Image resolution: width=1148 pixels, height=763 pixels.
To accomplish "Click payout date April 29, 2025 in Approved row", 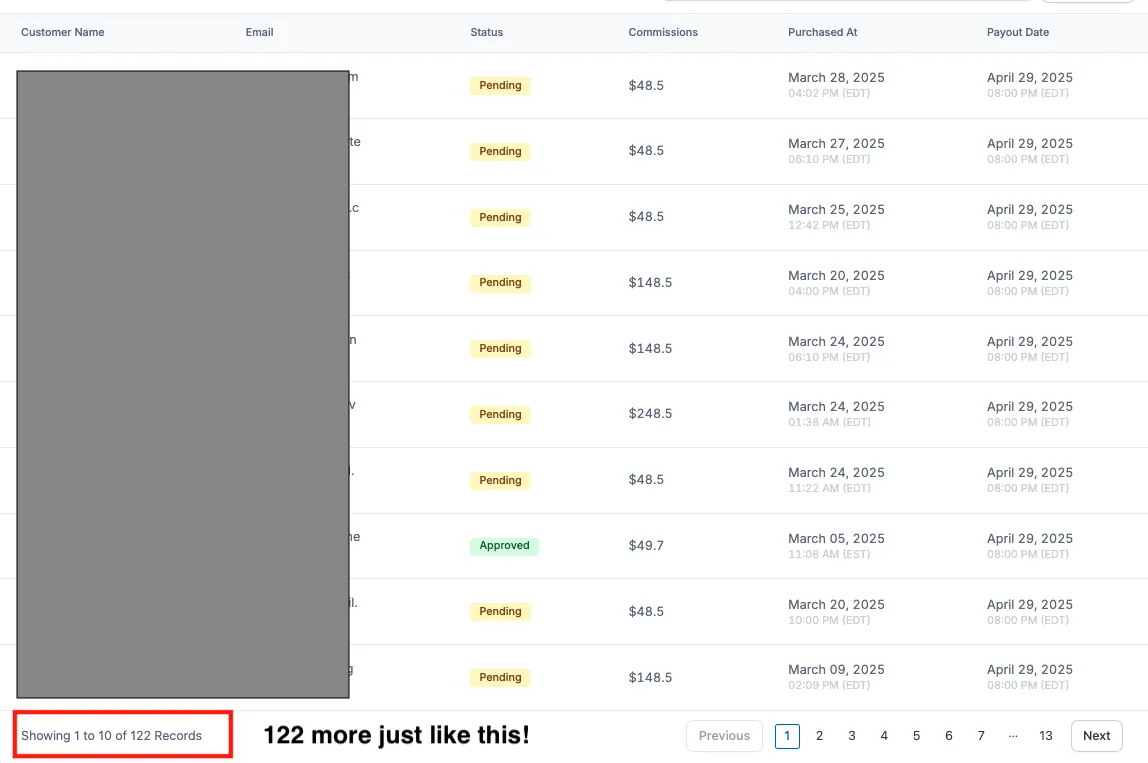I will click(1029, 538).
